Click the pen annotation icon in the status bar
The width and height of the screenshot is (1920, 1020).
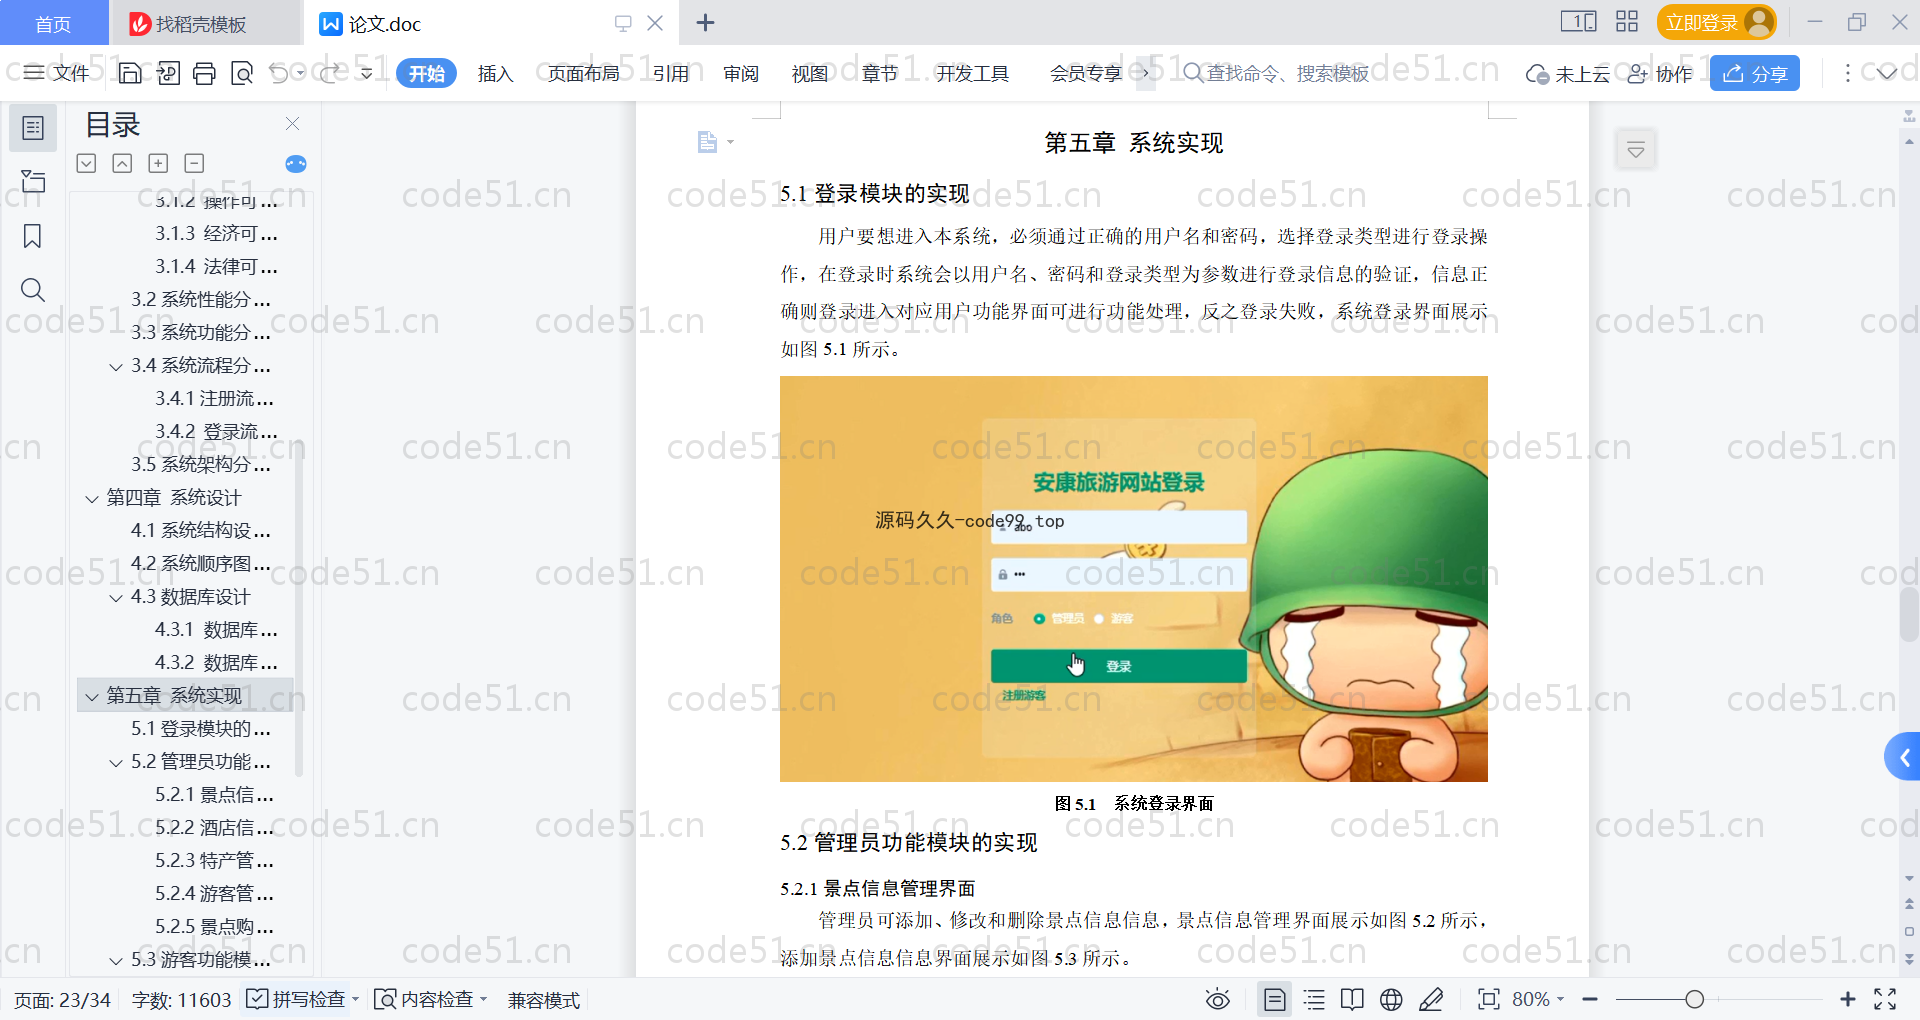click(x=1431, y=999)
